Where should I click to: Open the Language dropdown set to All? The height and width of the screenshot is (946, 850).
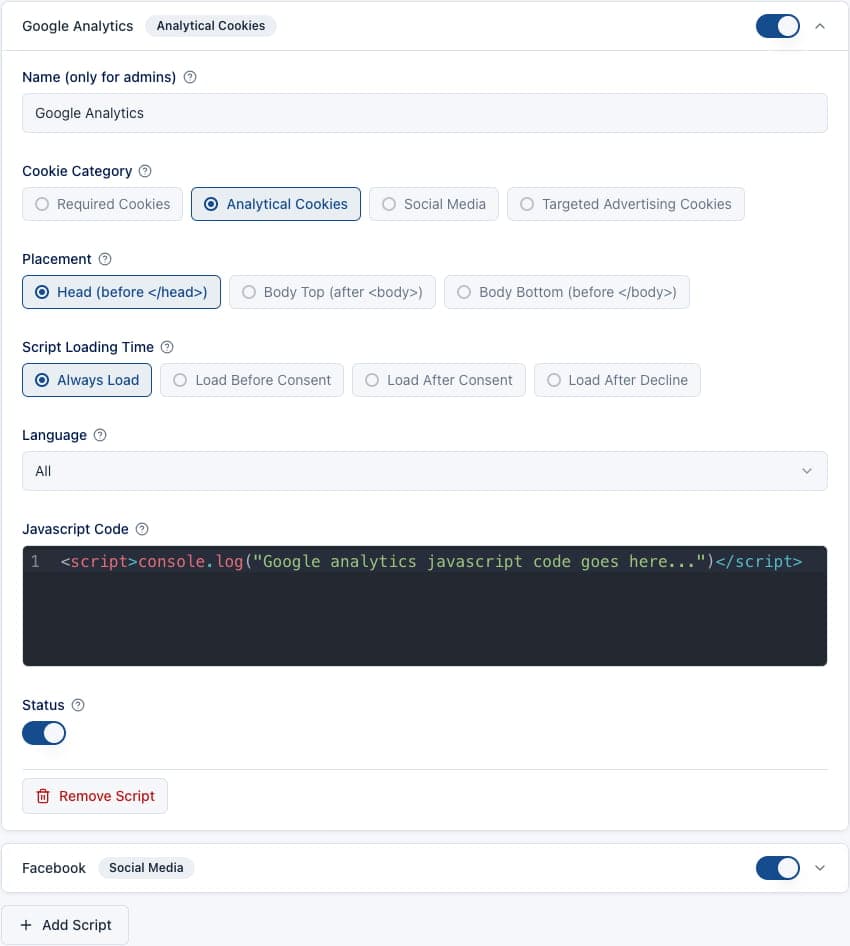coord(425,471)
